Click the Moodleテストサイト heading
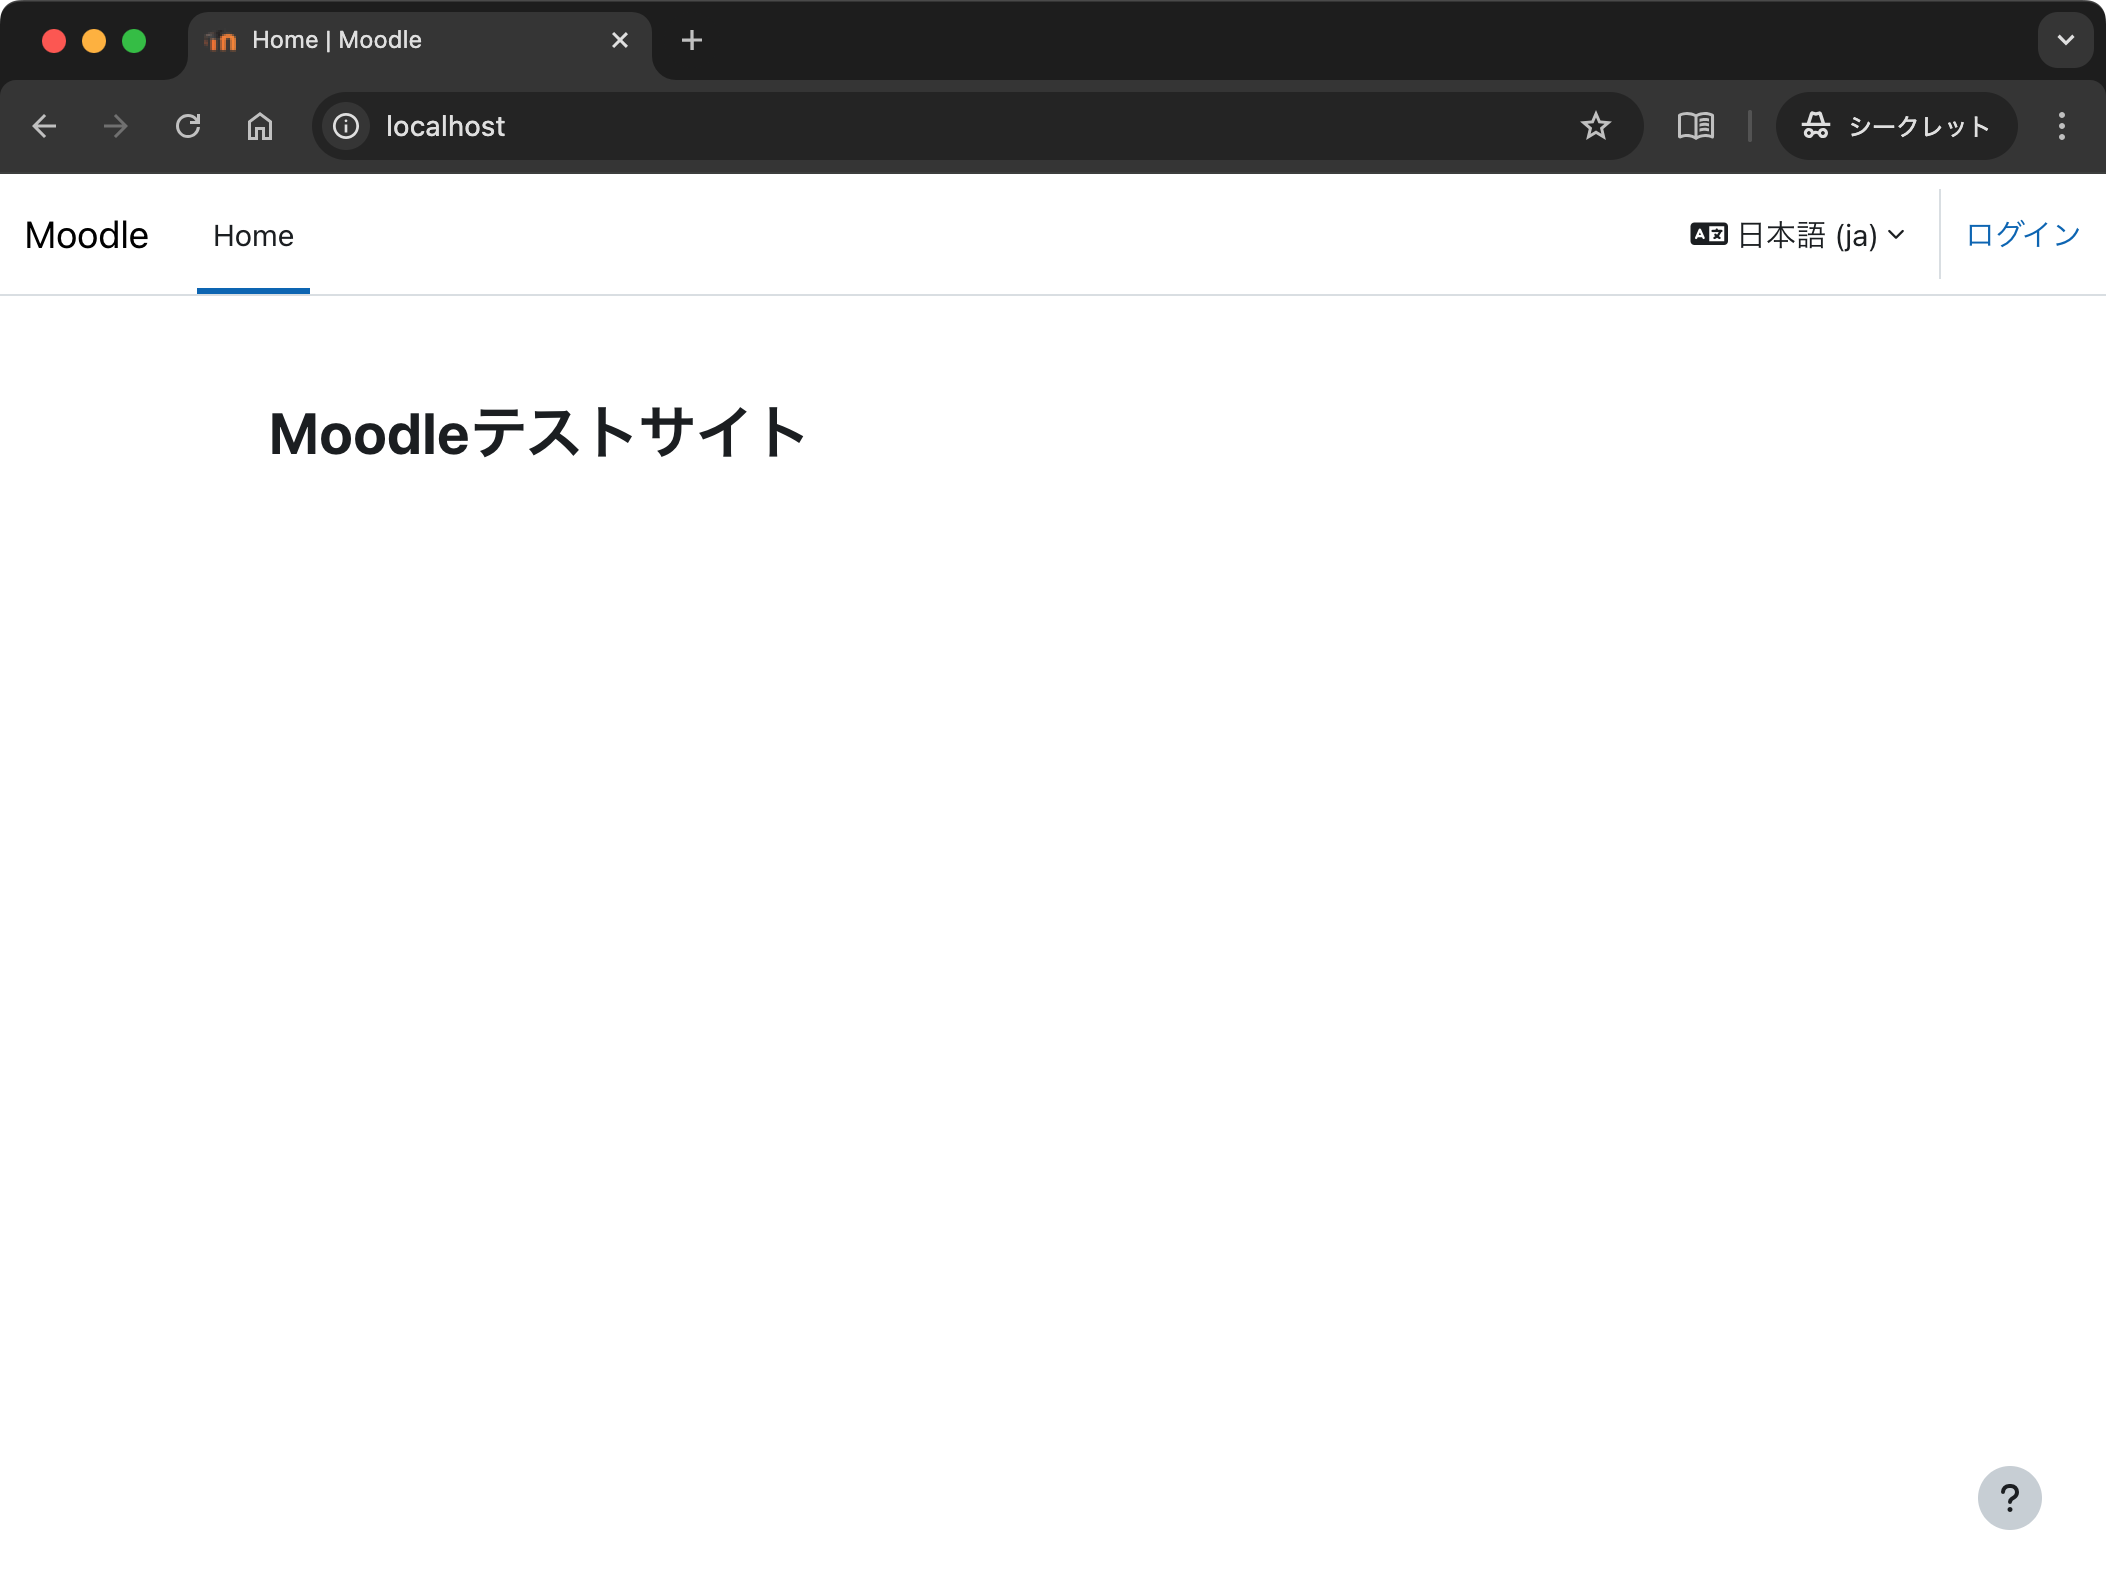This screenshot has width=2106, height=1594. 537,434
